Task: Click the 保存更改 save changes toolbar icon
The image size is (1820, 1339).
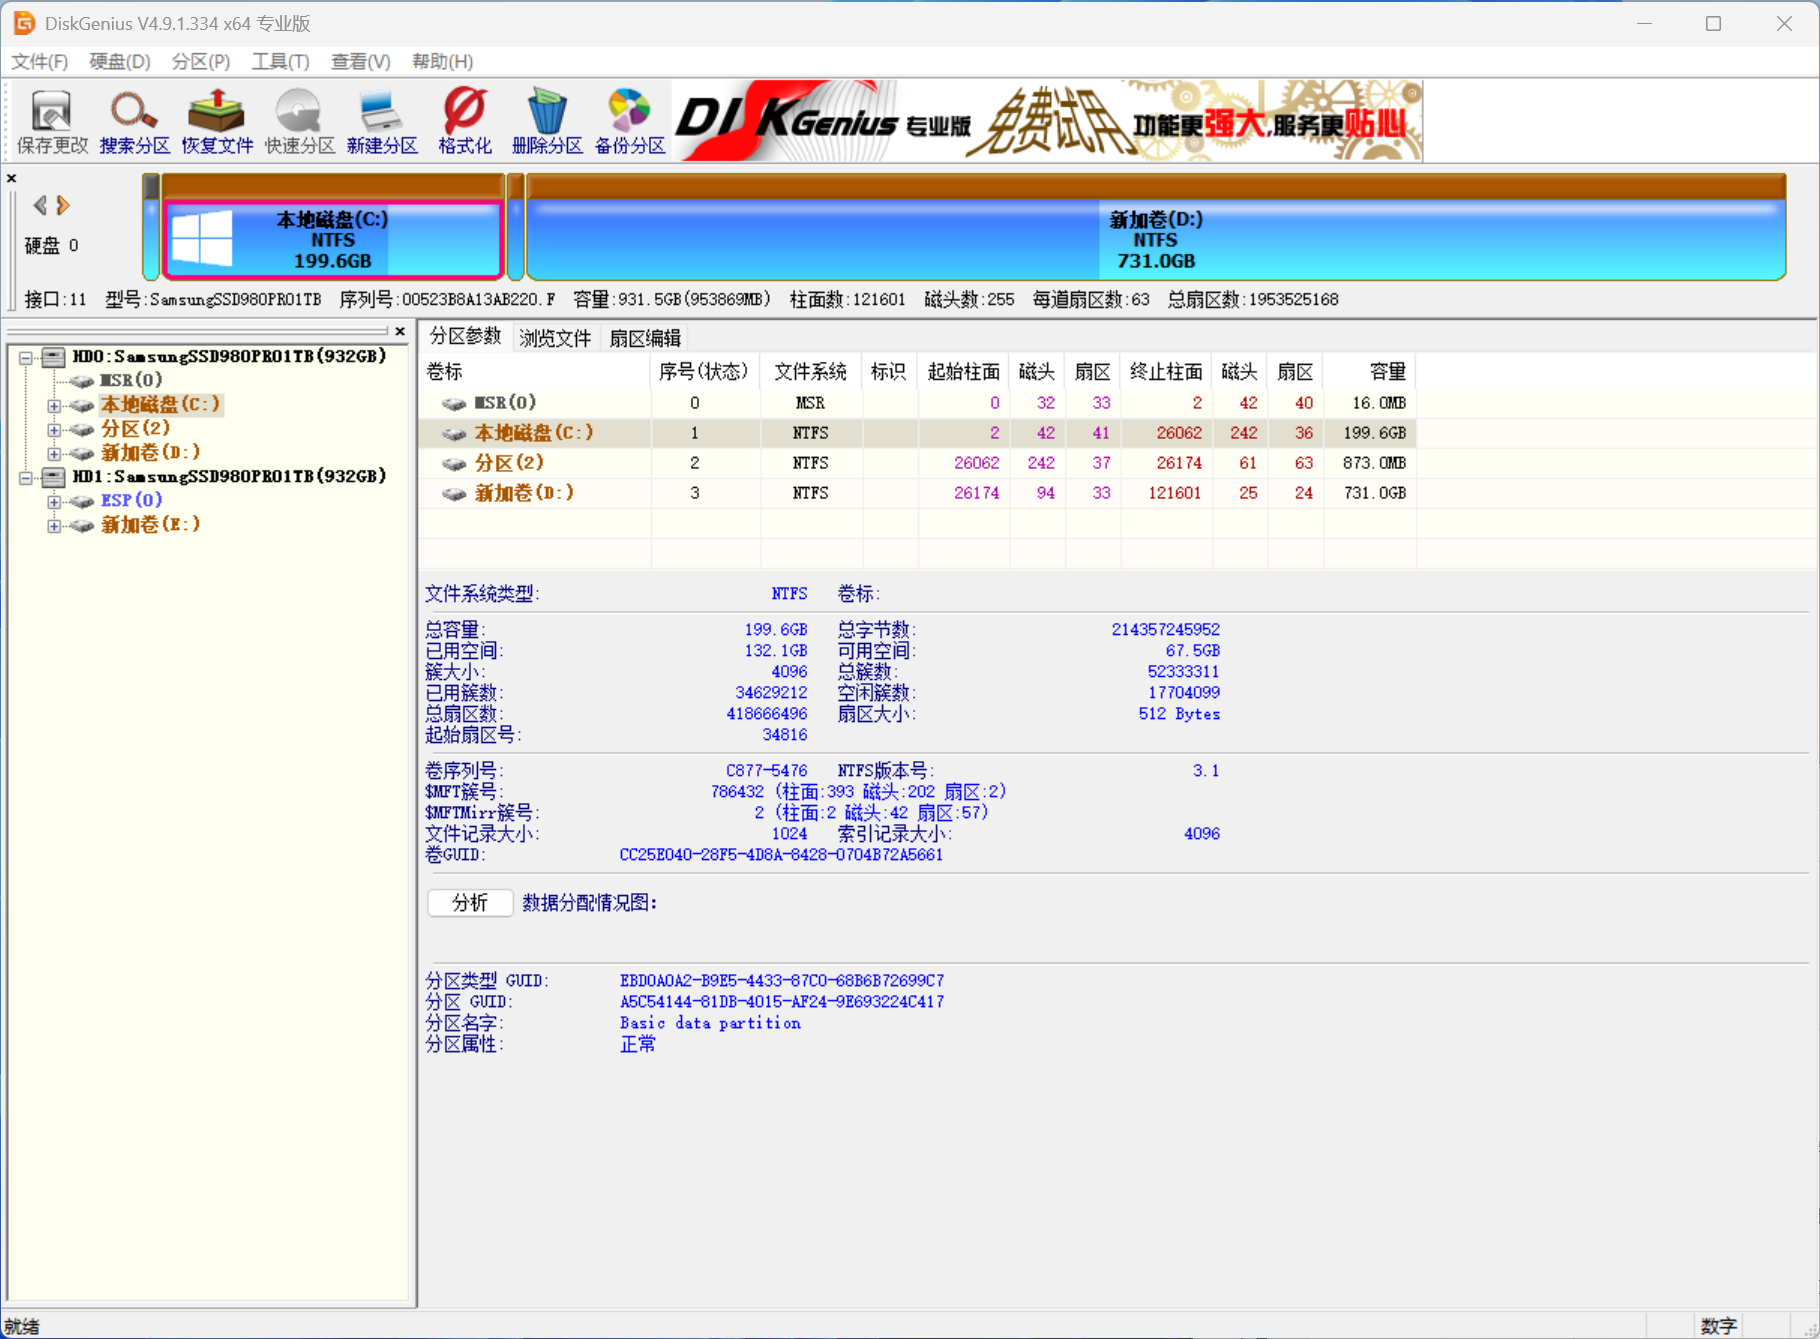Action: (52, 121)
